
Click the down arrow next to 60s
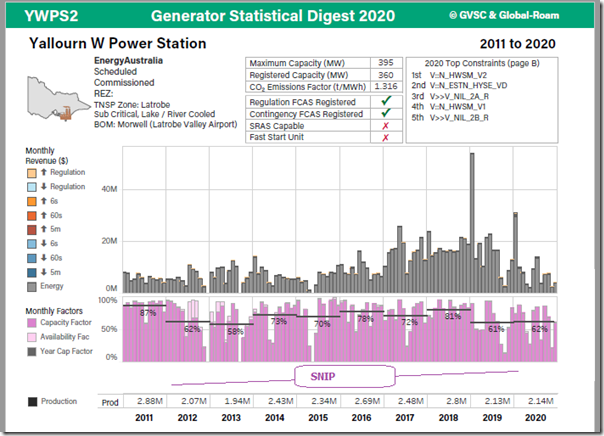point(44,258)
